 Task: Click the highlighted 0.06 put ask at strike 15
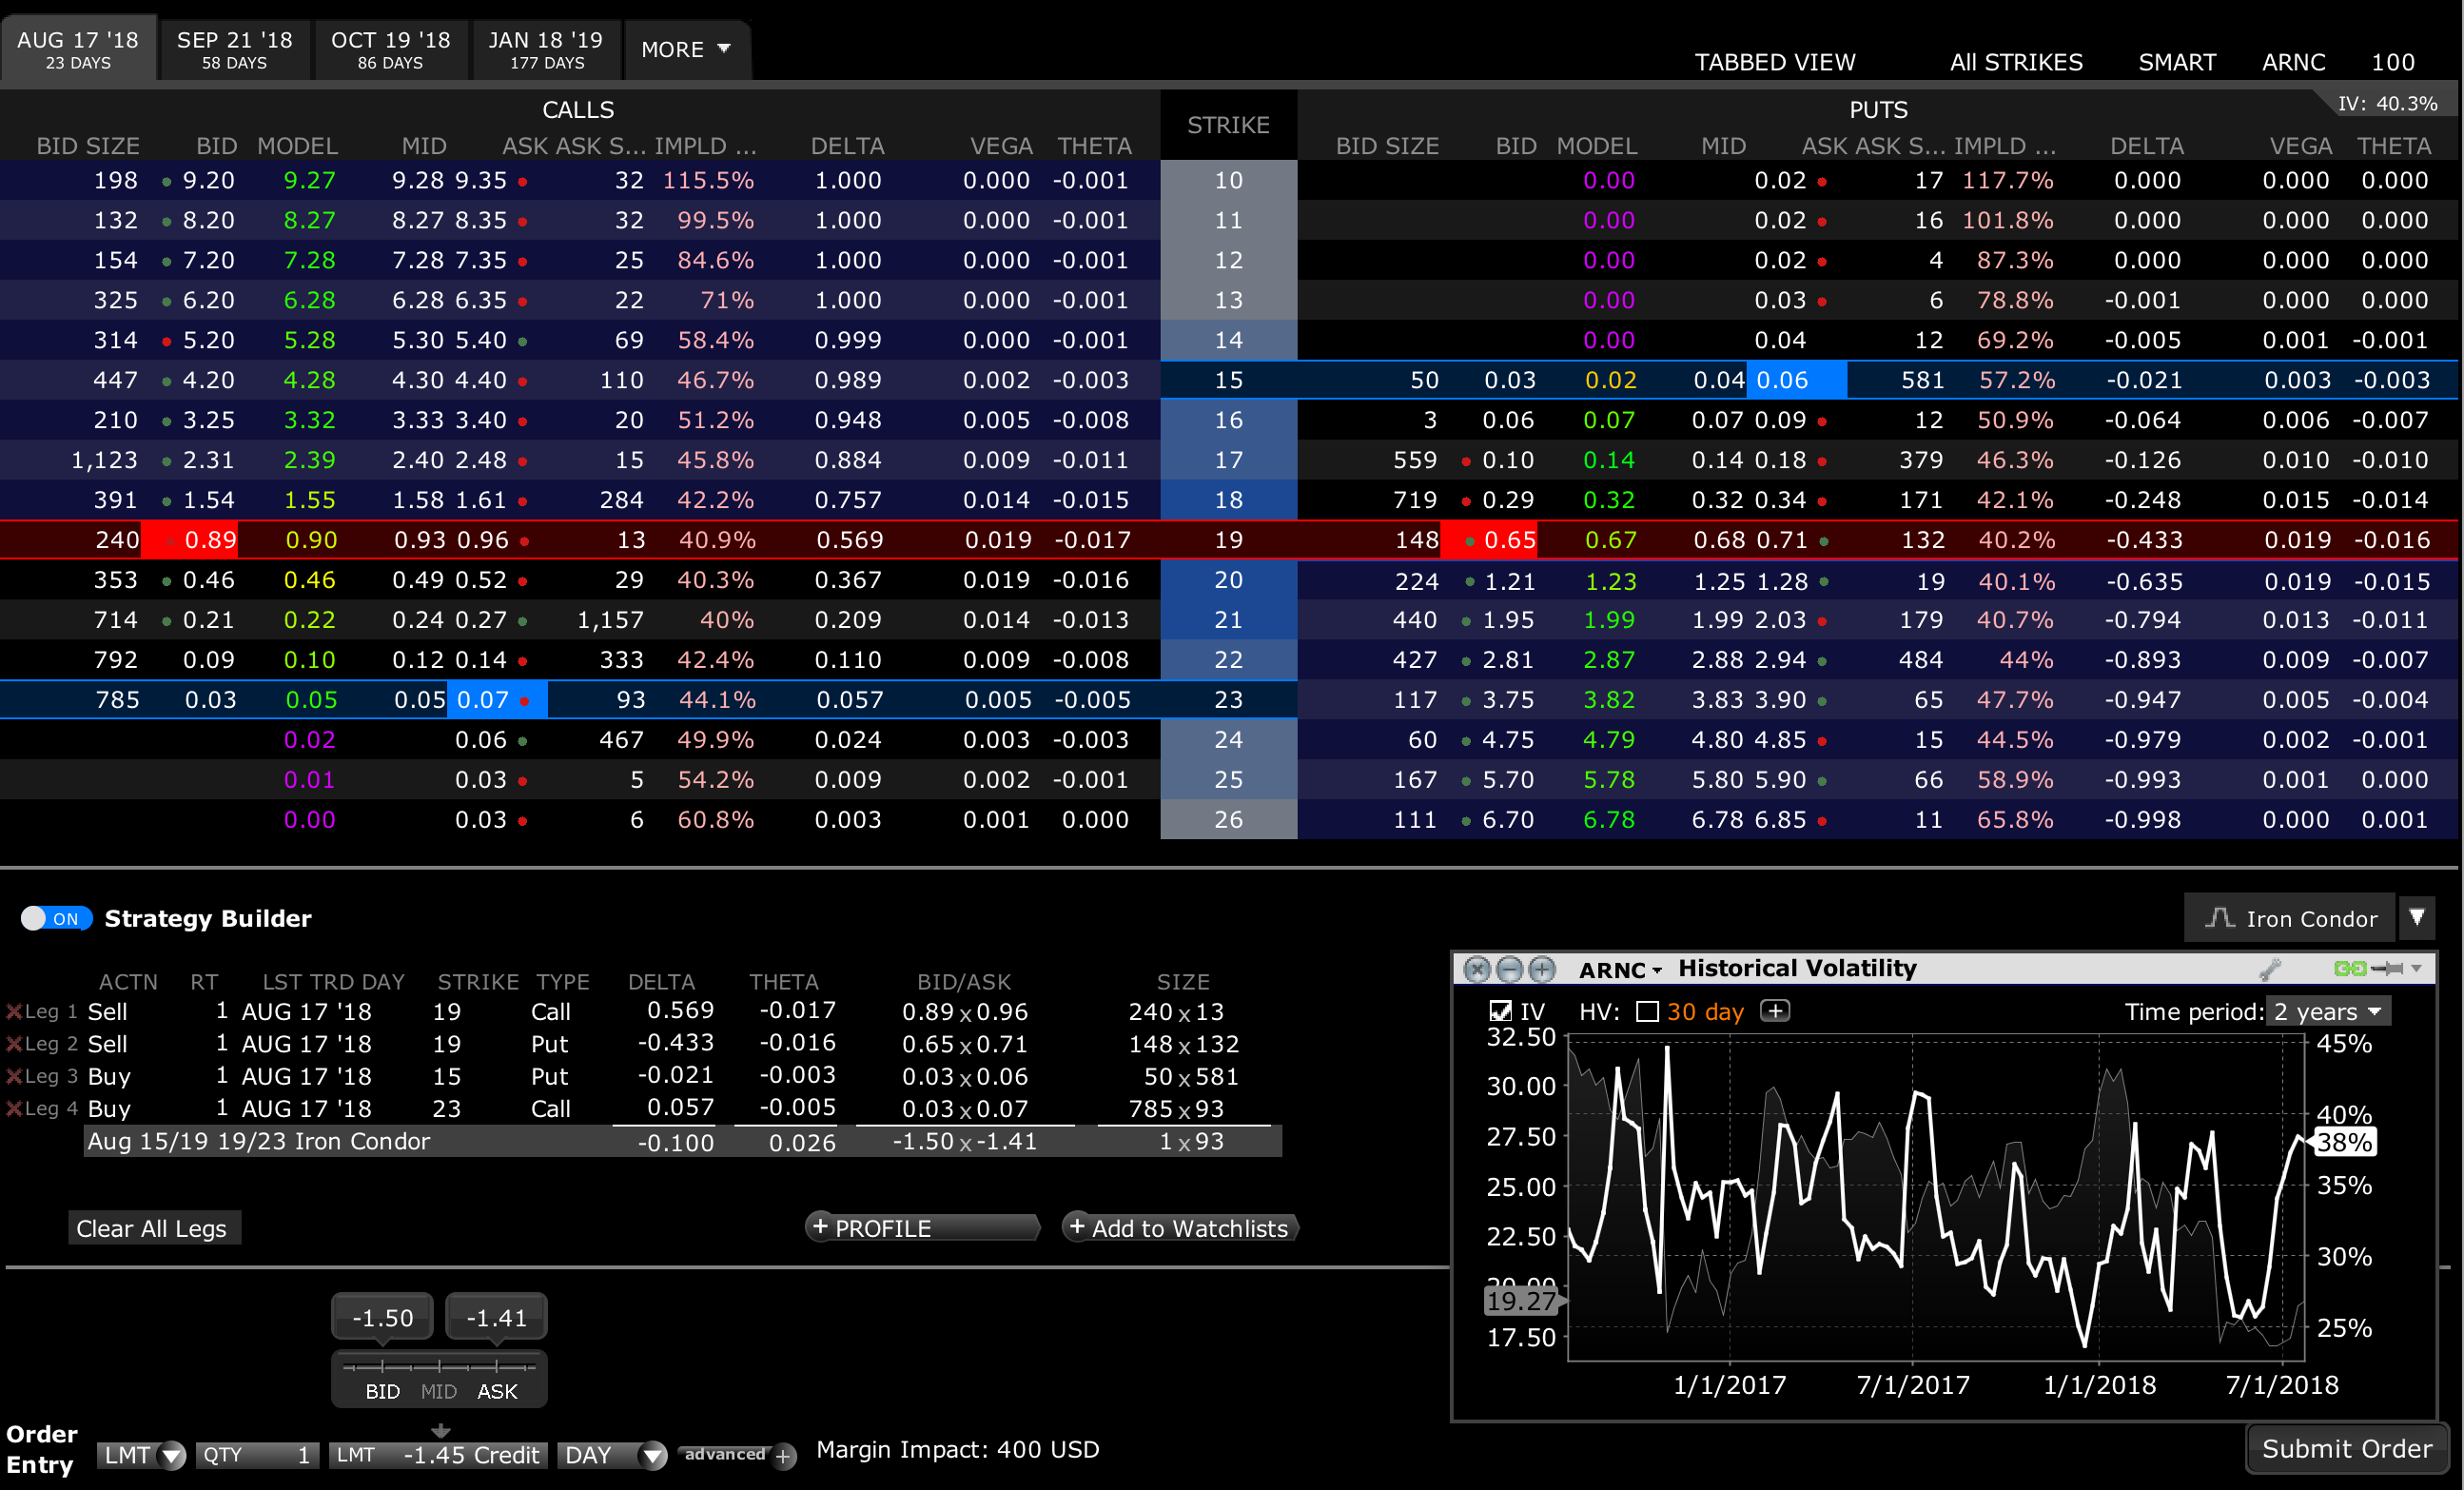click(1796, 380)
